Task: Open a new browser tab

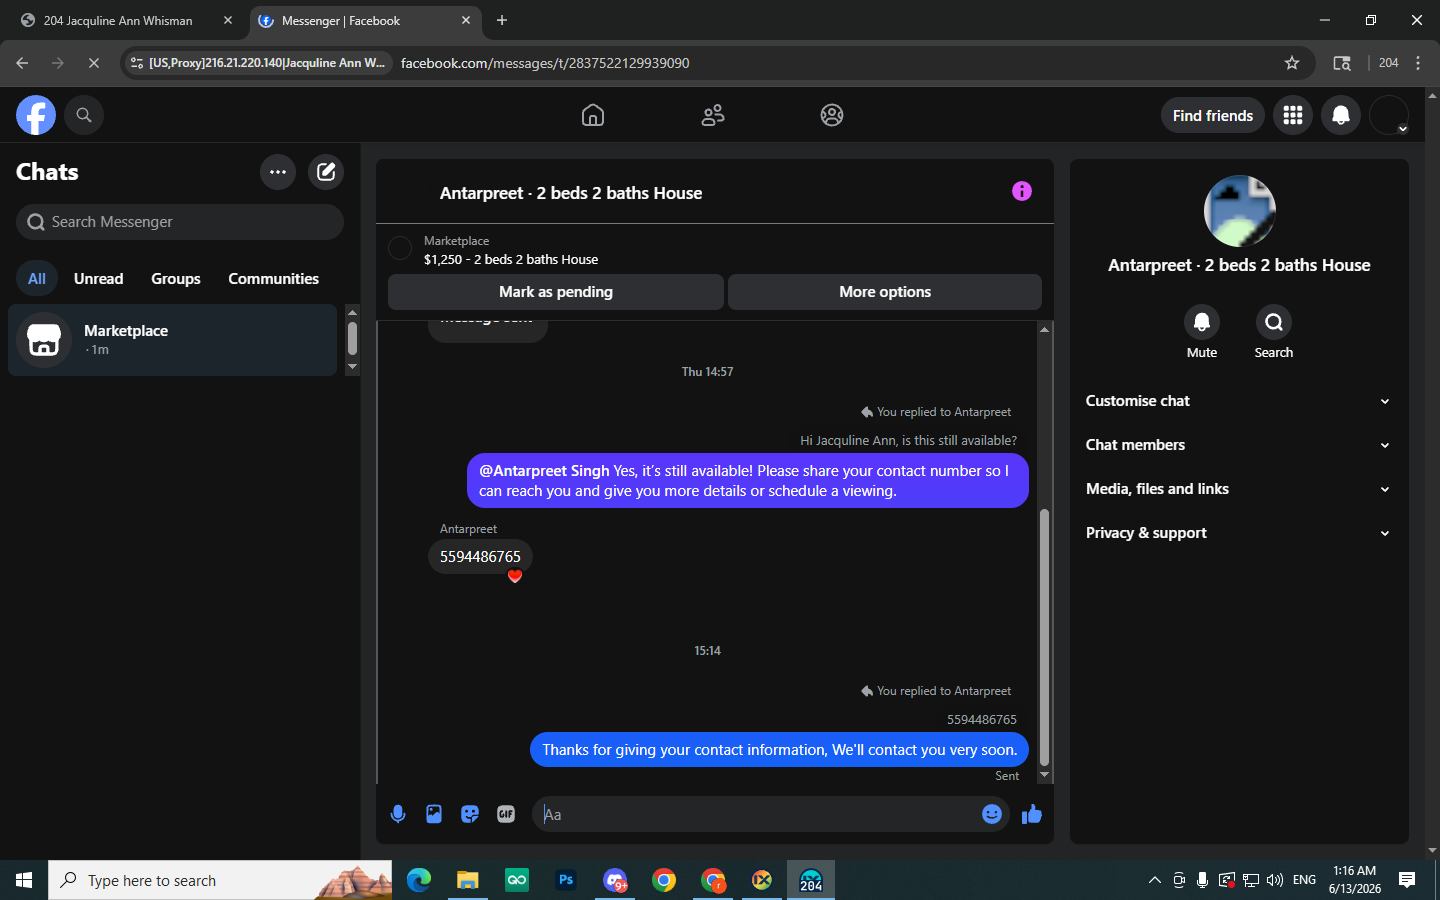Action: (502, 20)
